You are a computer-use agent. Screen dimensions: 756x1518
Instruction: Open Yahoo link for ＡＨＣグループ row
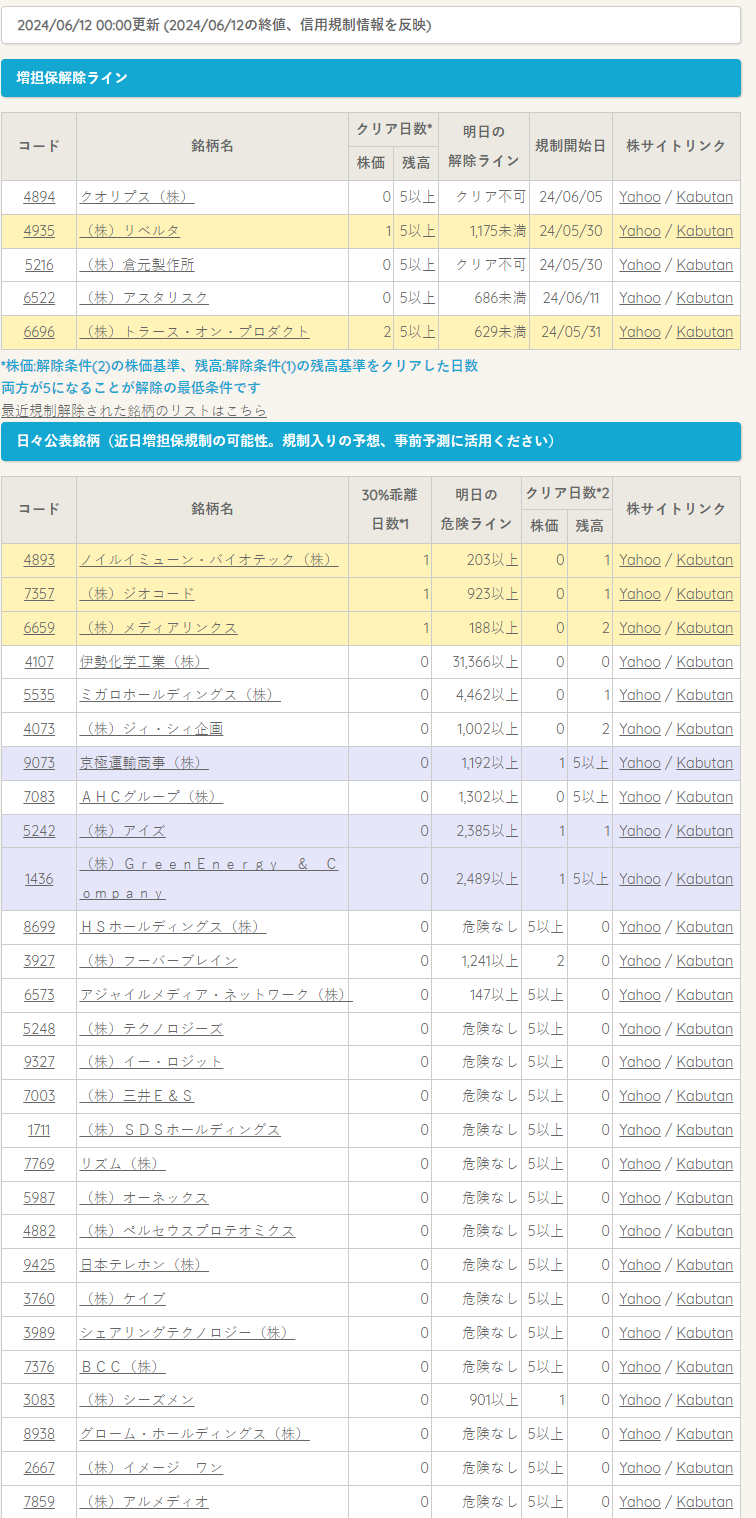click(640, 797)
